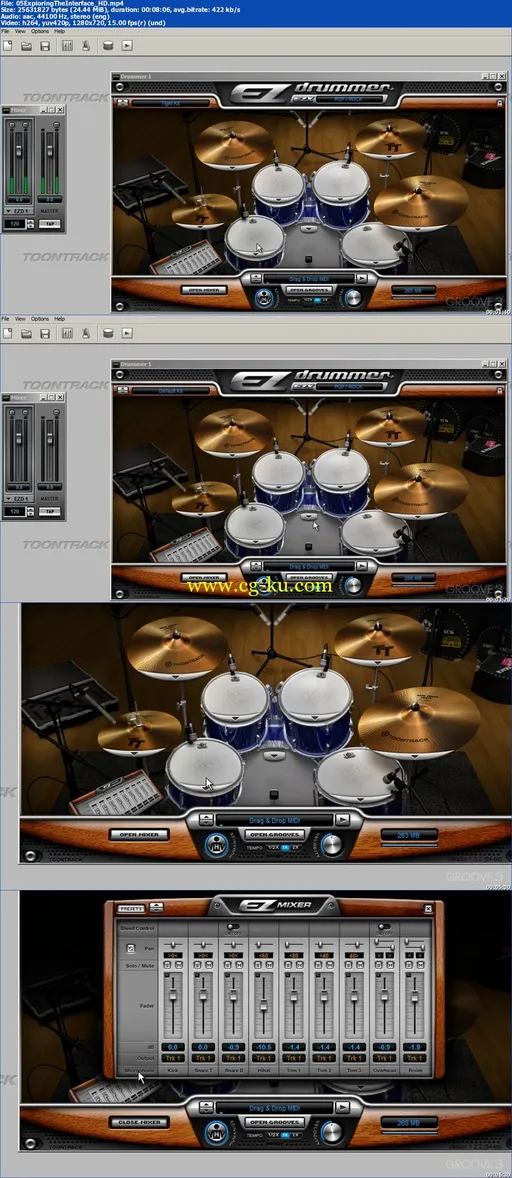Solo the Hihat channel in EZ Mixer
Screen dimensions: 512x1178
click(x=258, y=965)
